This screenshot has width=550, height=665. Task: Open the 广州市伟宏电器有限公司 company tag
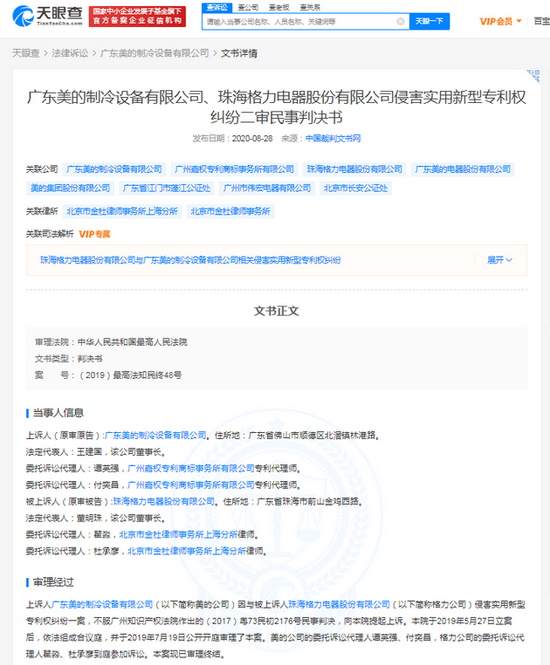267,188
